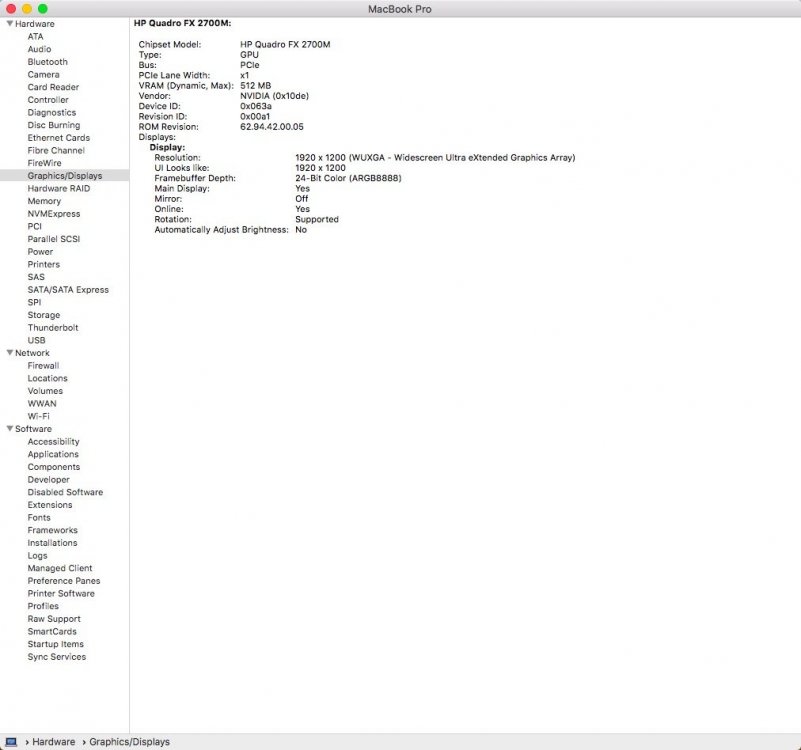Click the ROM Revision value 62.94.42.00.05
Viewport: 801px width, 750px height.
click(x=272, y=127)
